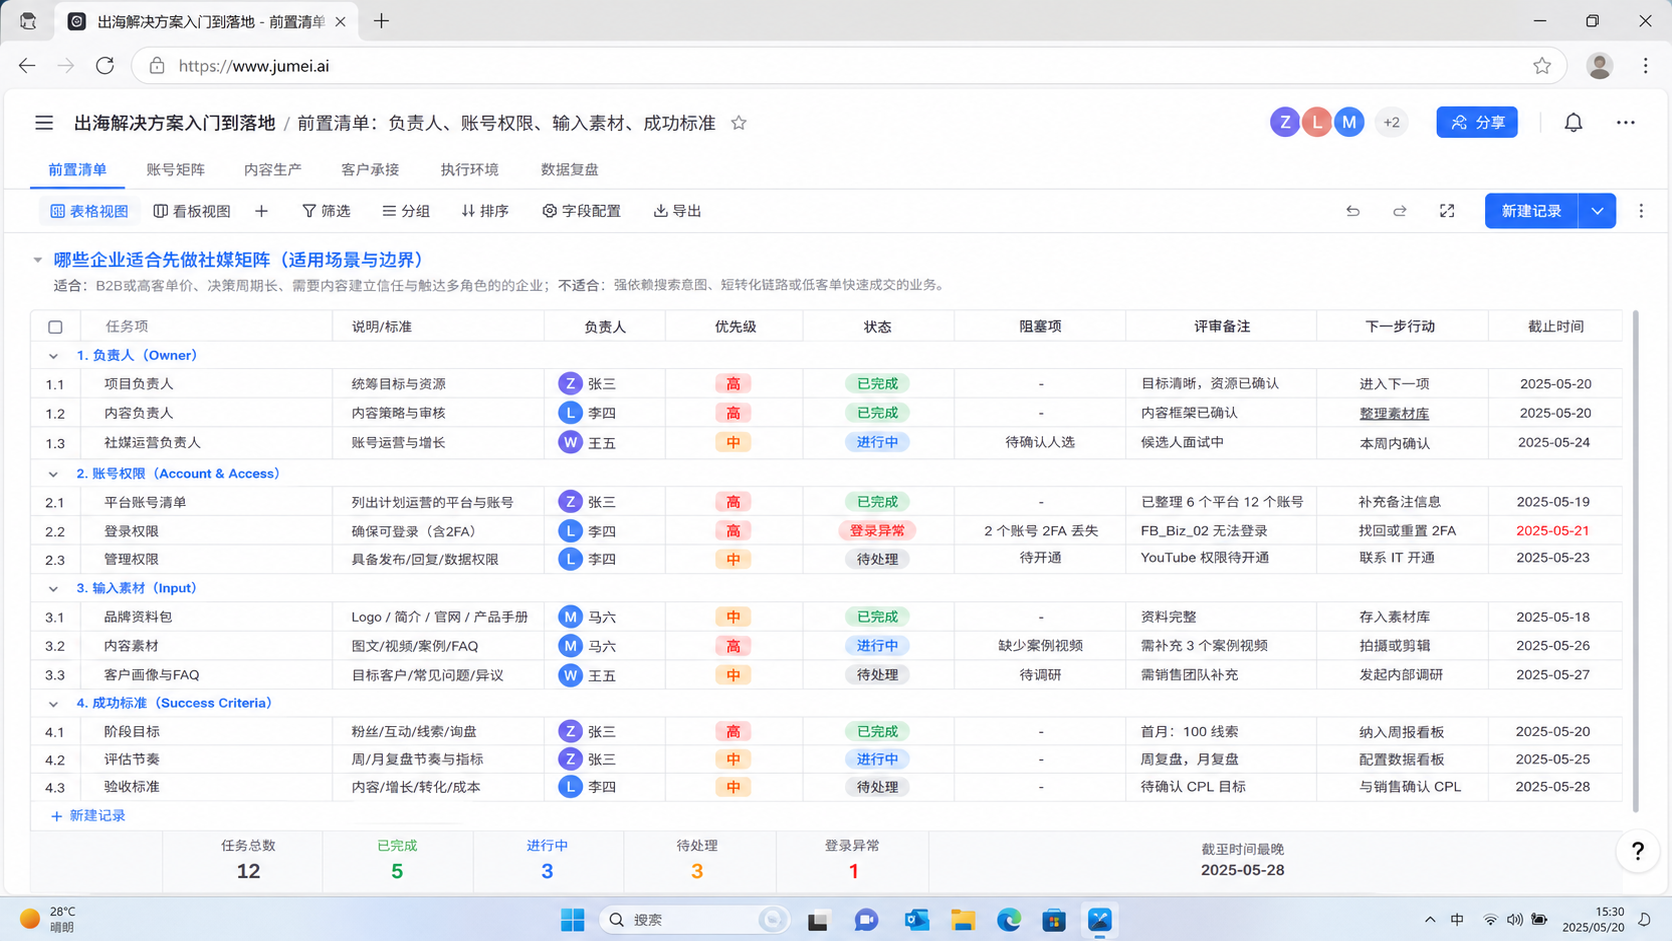Image resolution: width=1672 pixels, height=941 pixels.
Task: Click the L collaborator avatar in the header
Action: [1317, 122]
